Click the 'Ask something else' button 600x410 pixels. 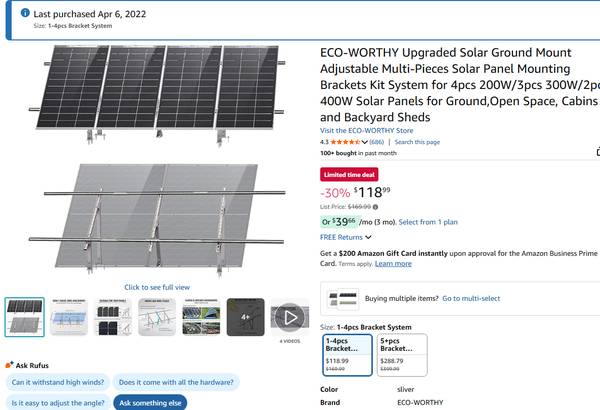click(148, 402)
